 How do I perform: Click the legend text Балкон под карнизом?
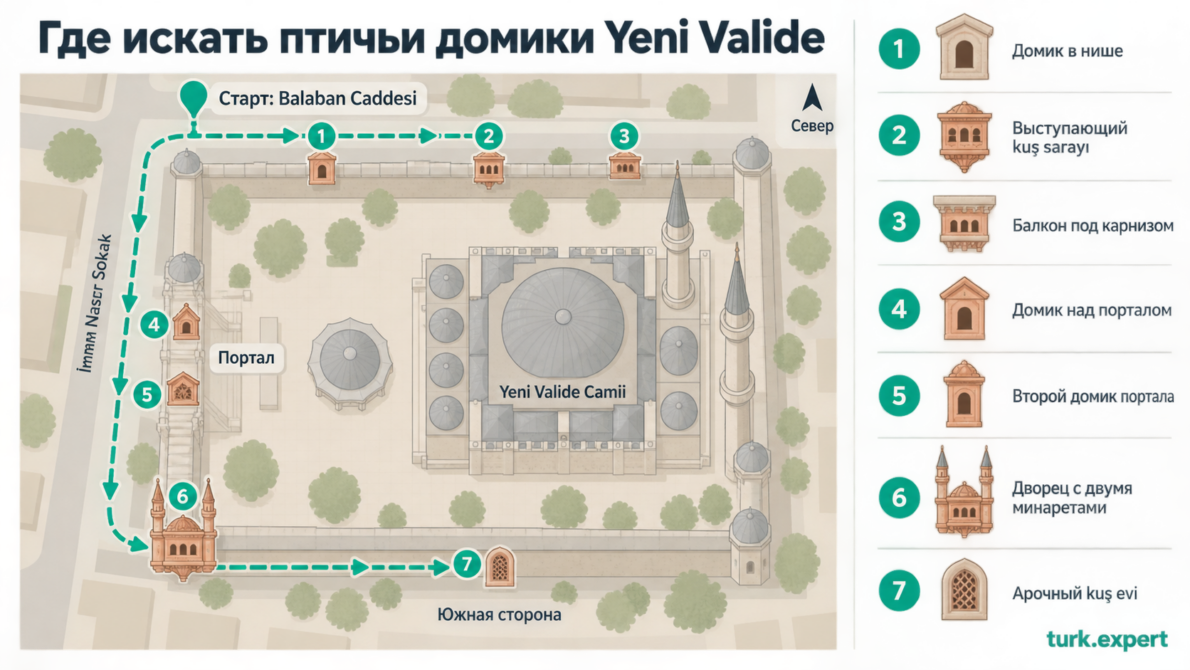click(1093, 225)
